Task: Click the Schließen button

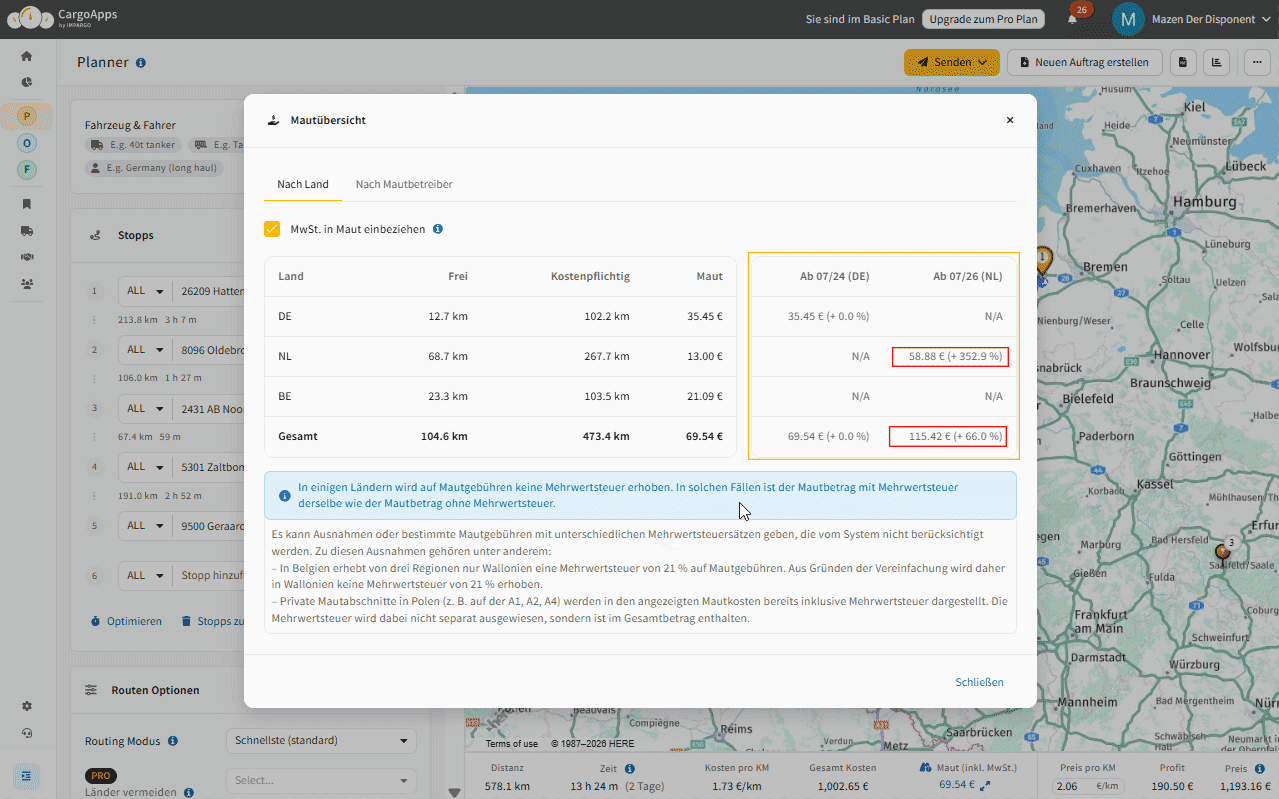Action: (x=979, y=682)
